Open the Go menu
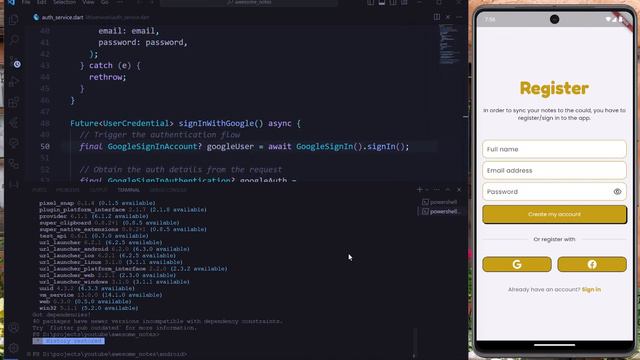Viewport: 640px width, 360px height. (104, 2)
